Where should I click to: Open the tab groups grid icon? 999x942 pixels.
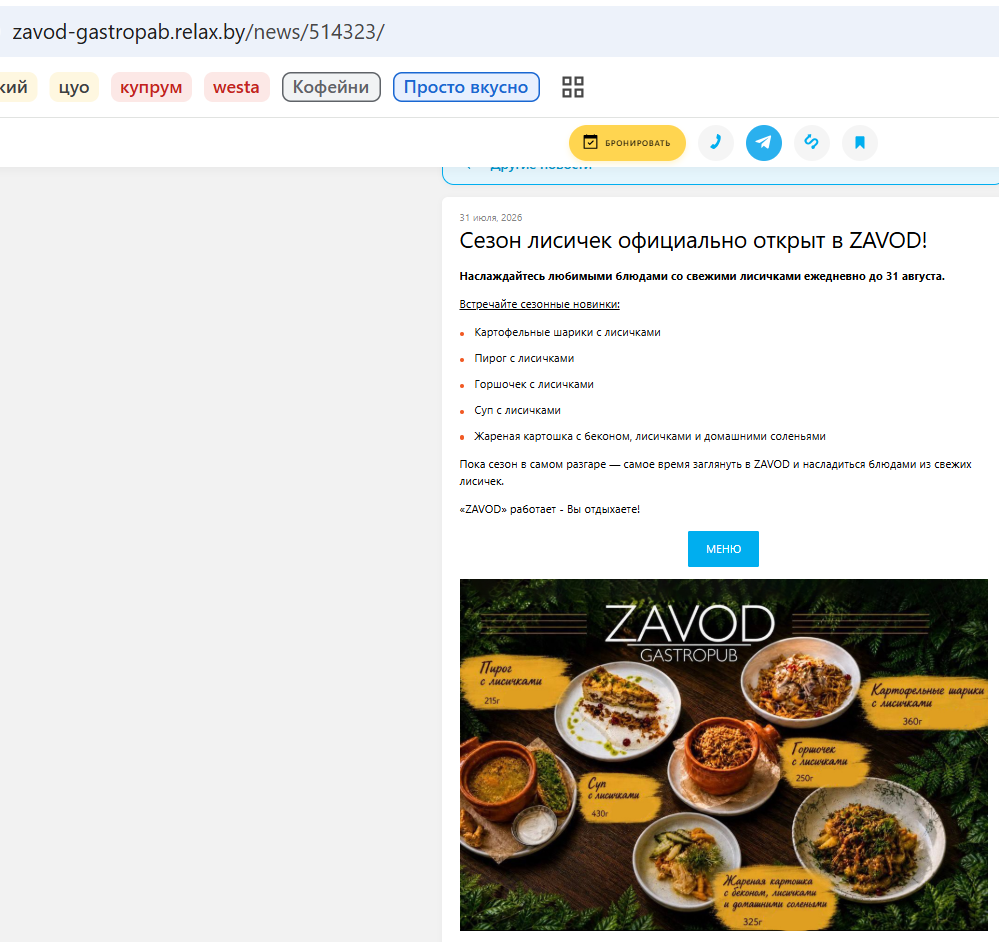573,87
